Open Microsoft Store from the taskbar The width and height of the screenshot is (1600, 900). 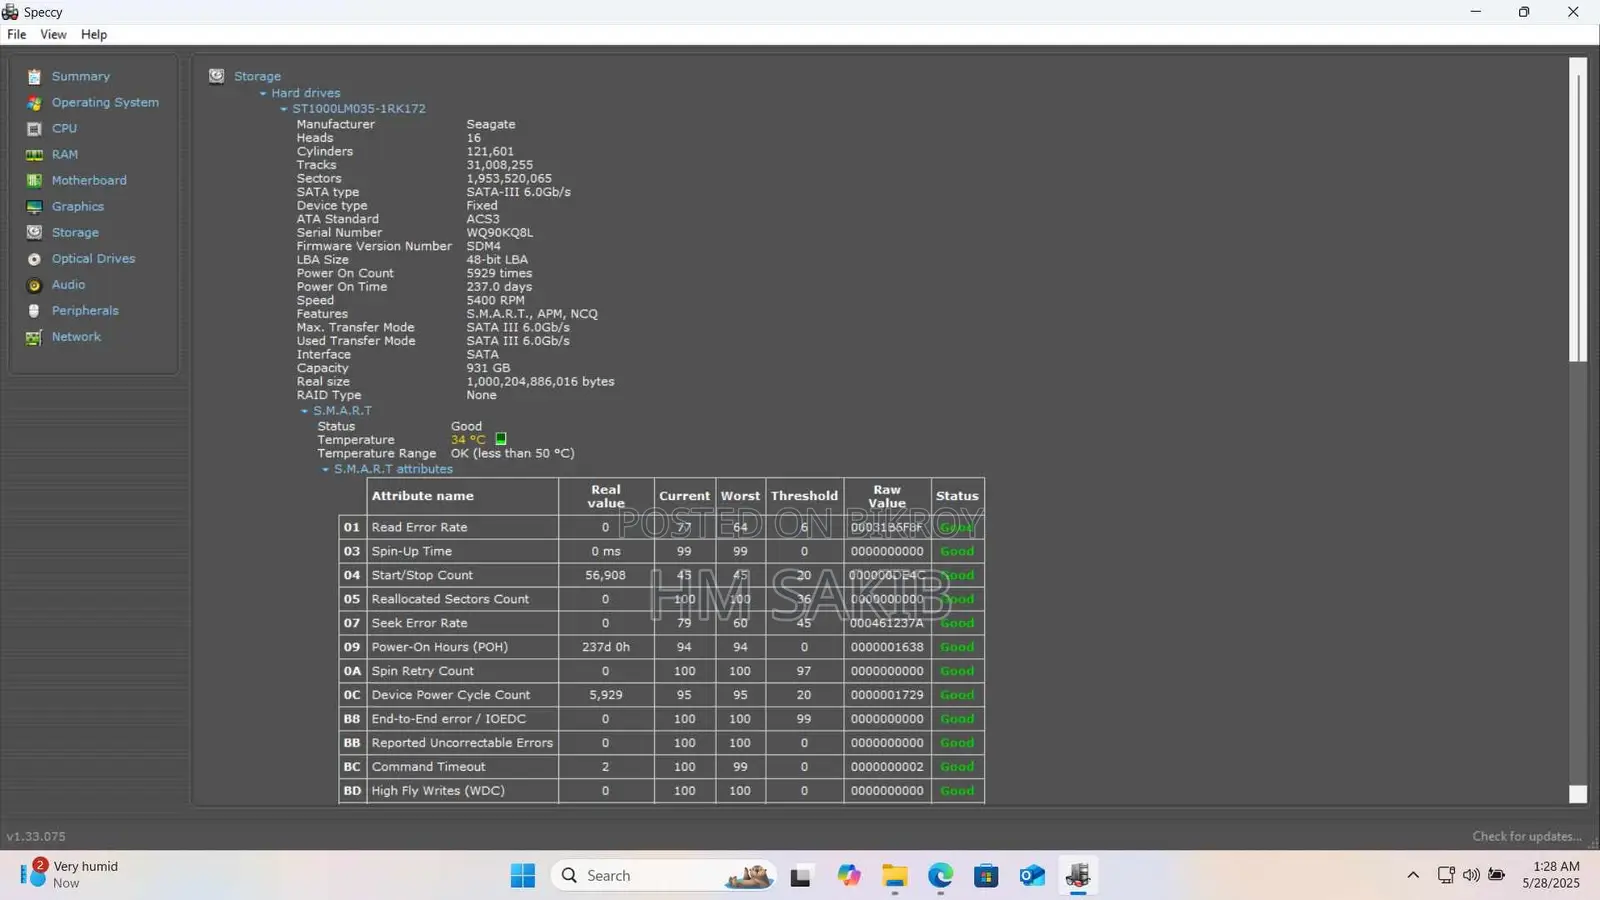[x=986, y=876]
